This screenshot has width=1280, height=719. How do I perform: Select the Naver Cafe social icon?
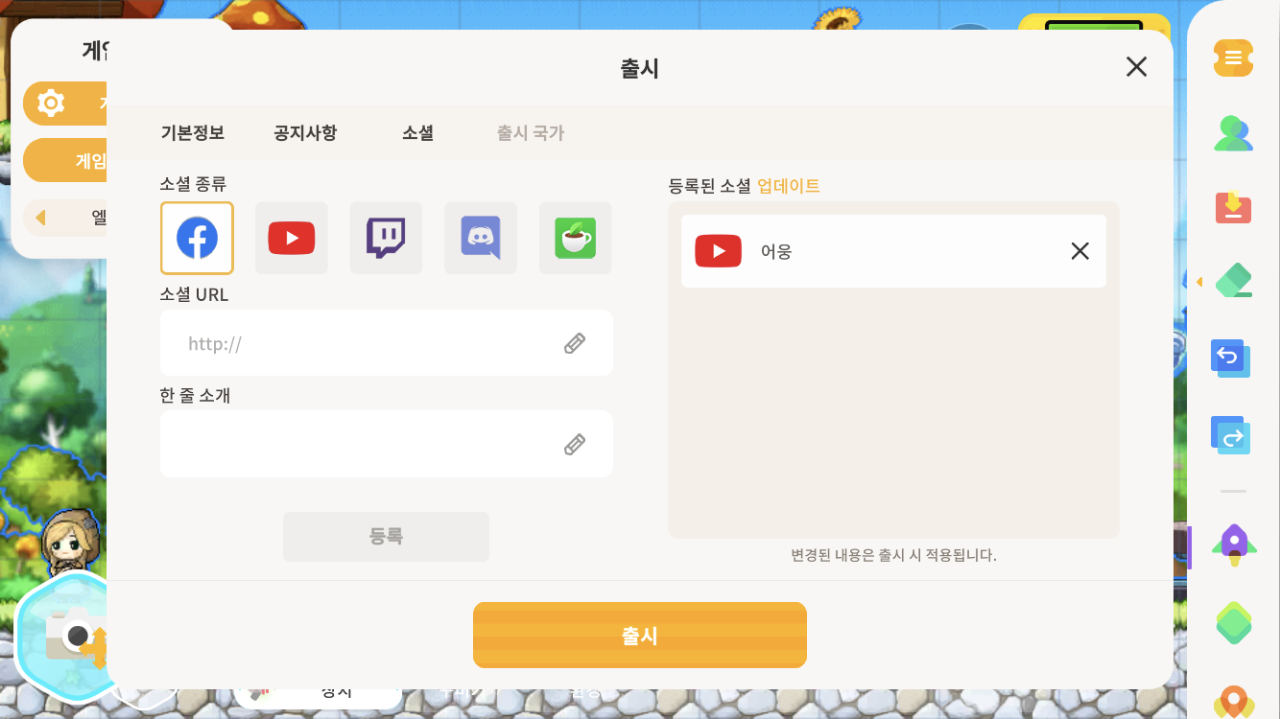(575, 238)
